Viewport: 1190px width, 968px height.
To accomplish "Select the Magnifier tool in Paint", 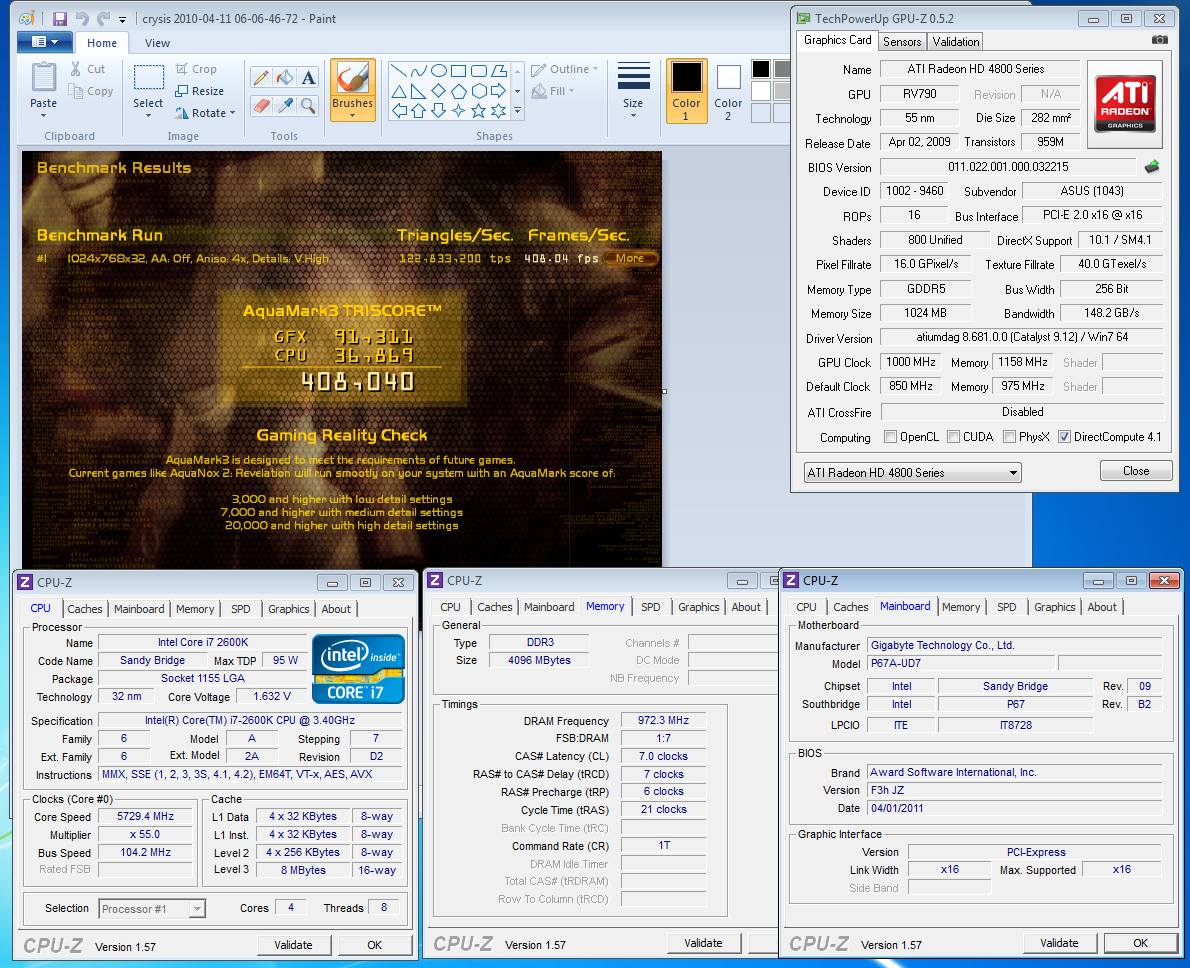I will [x=308, y=106].
